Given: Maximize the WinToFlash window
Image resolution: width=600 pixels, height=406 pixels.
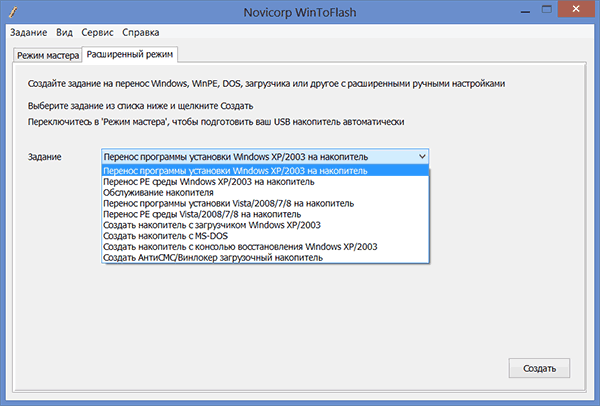Looking at the screenshot, I should coord(547,10).
